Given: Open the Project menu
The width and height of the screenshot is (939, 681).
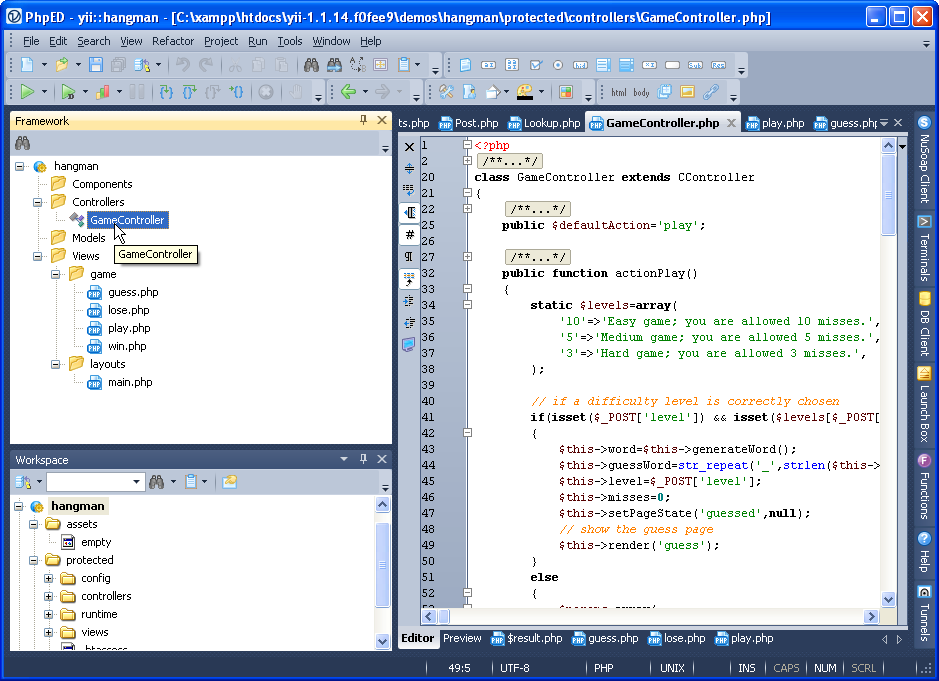Looking at the screenshot, I should [x=221, y=41].
